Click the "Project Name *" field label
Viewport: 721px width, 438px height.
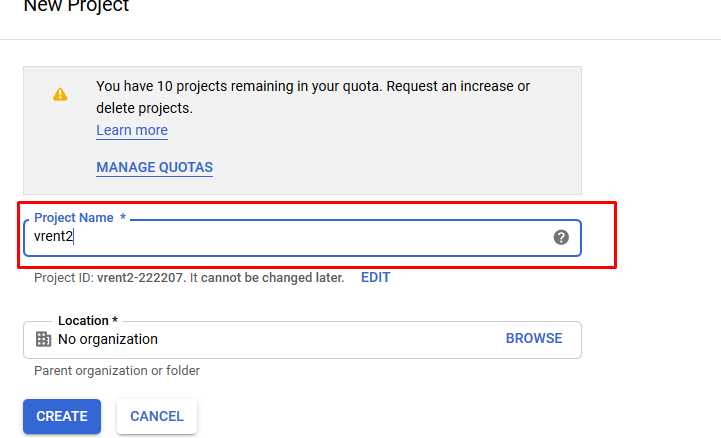(80, 217)
